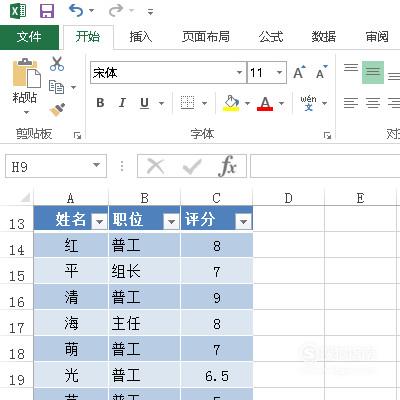The width and height of the screenshot is (400, 400).
Task: Click the Excel application icon
Action: point(18,11)
